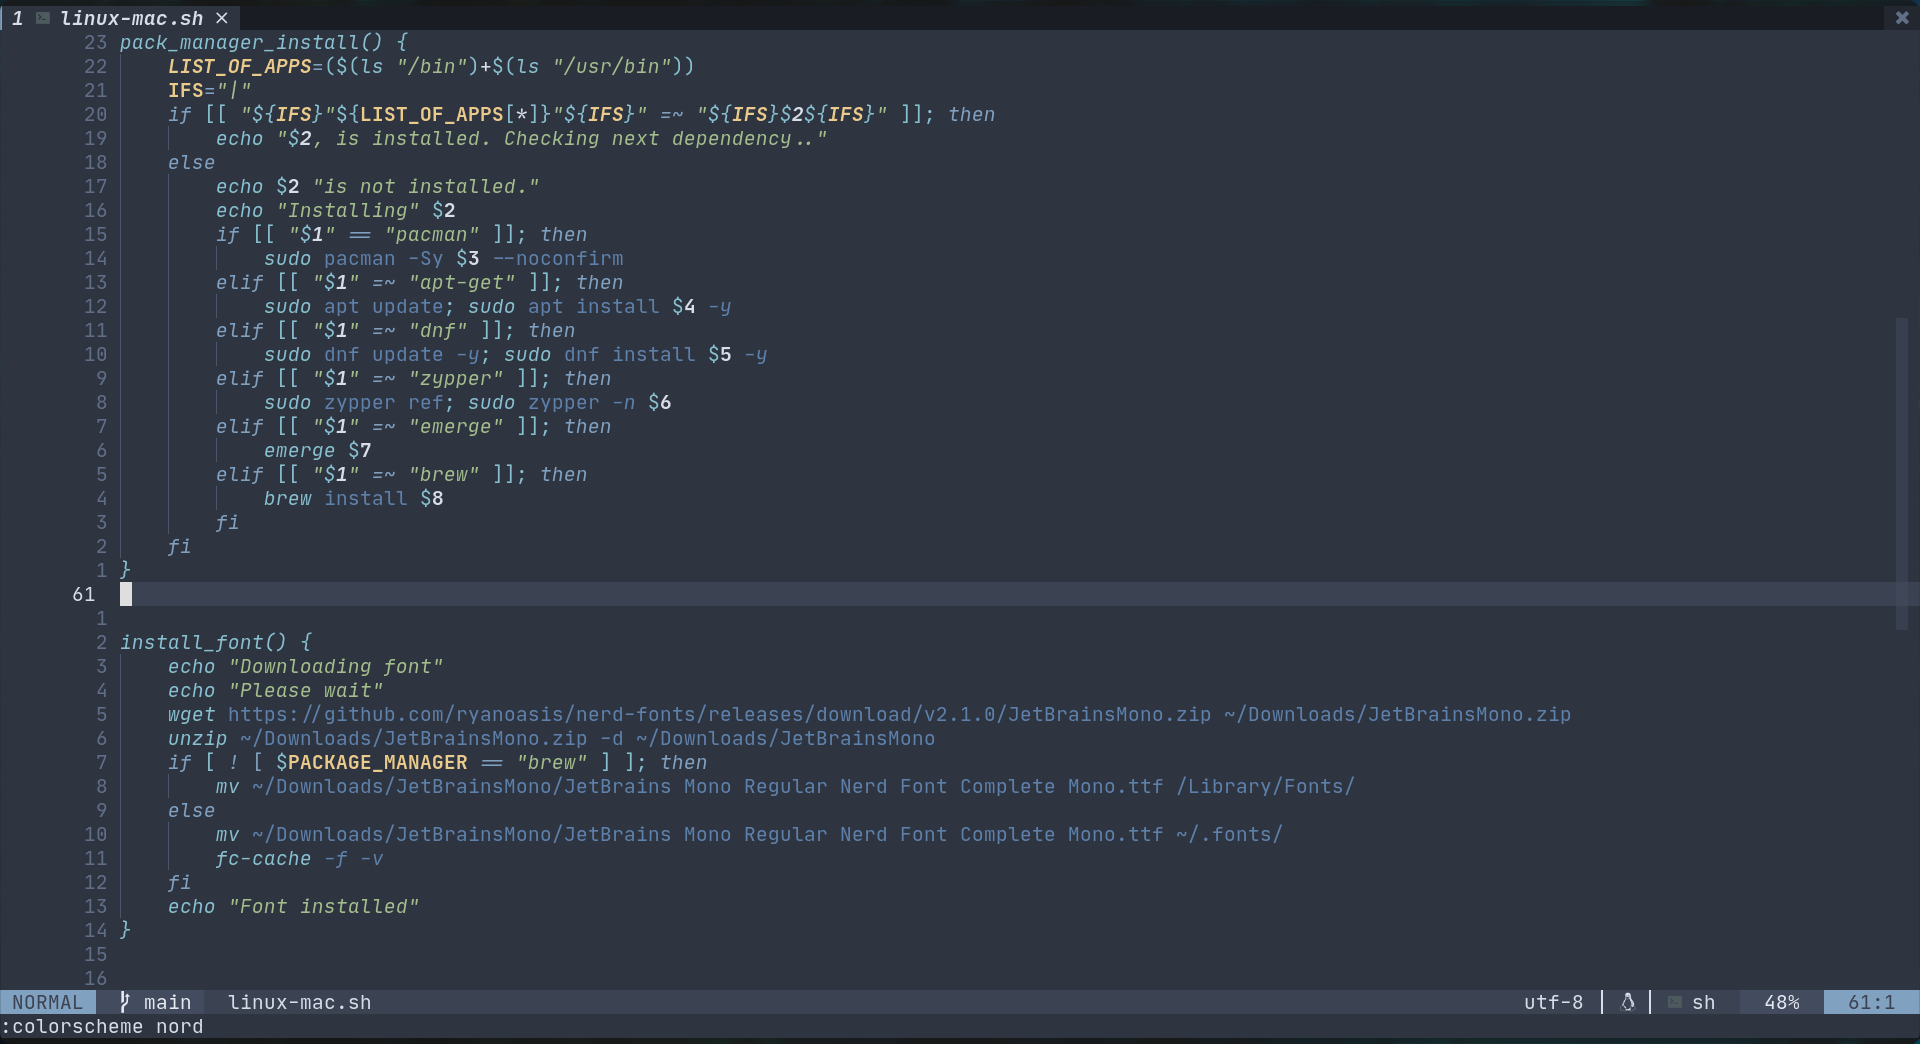The image size is (1920, 1044).
Task: Click the "pacman" string literal
Action: click(x=432, y=234)
